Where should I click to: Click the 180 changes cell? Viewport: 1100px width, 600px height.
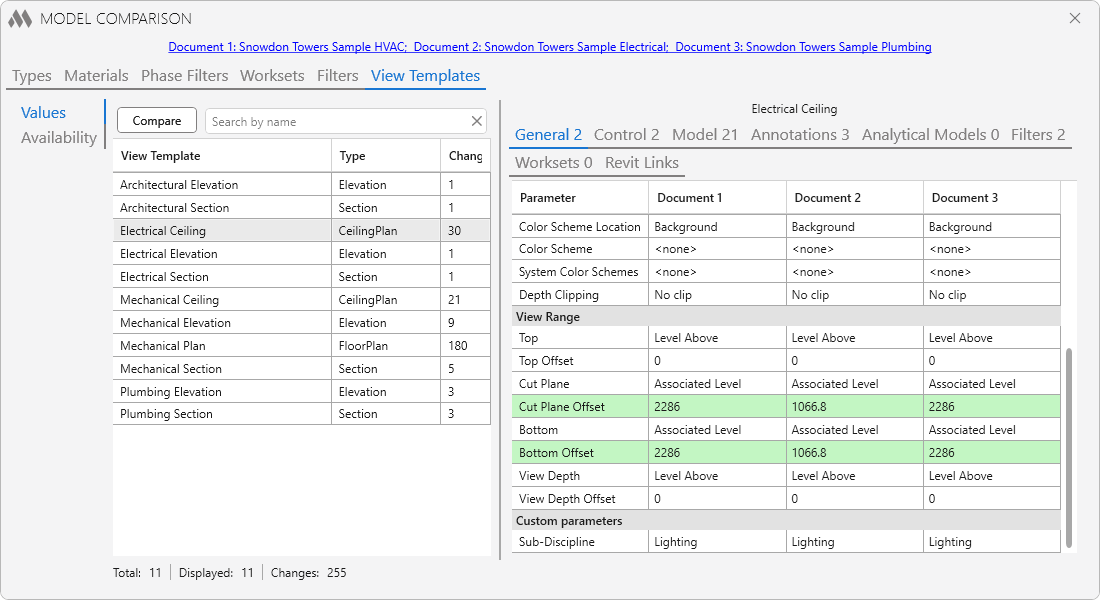pos(465,345)
